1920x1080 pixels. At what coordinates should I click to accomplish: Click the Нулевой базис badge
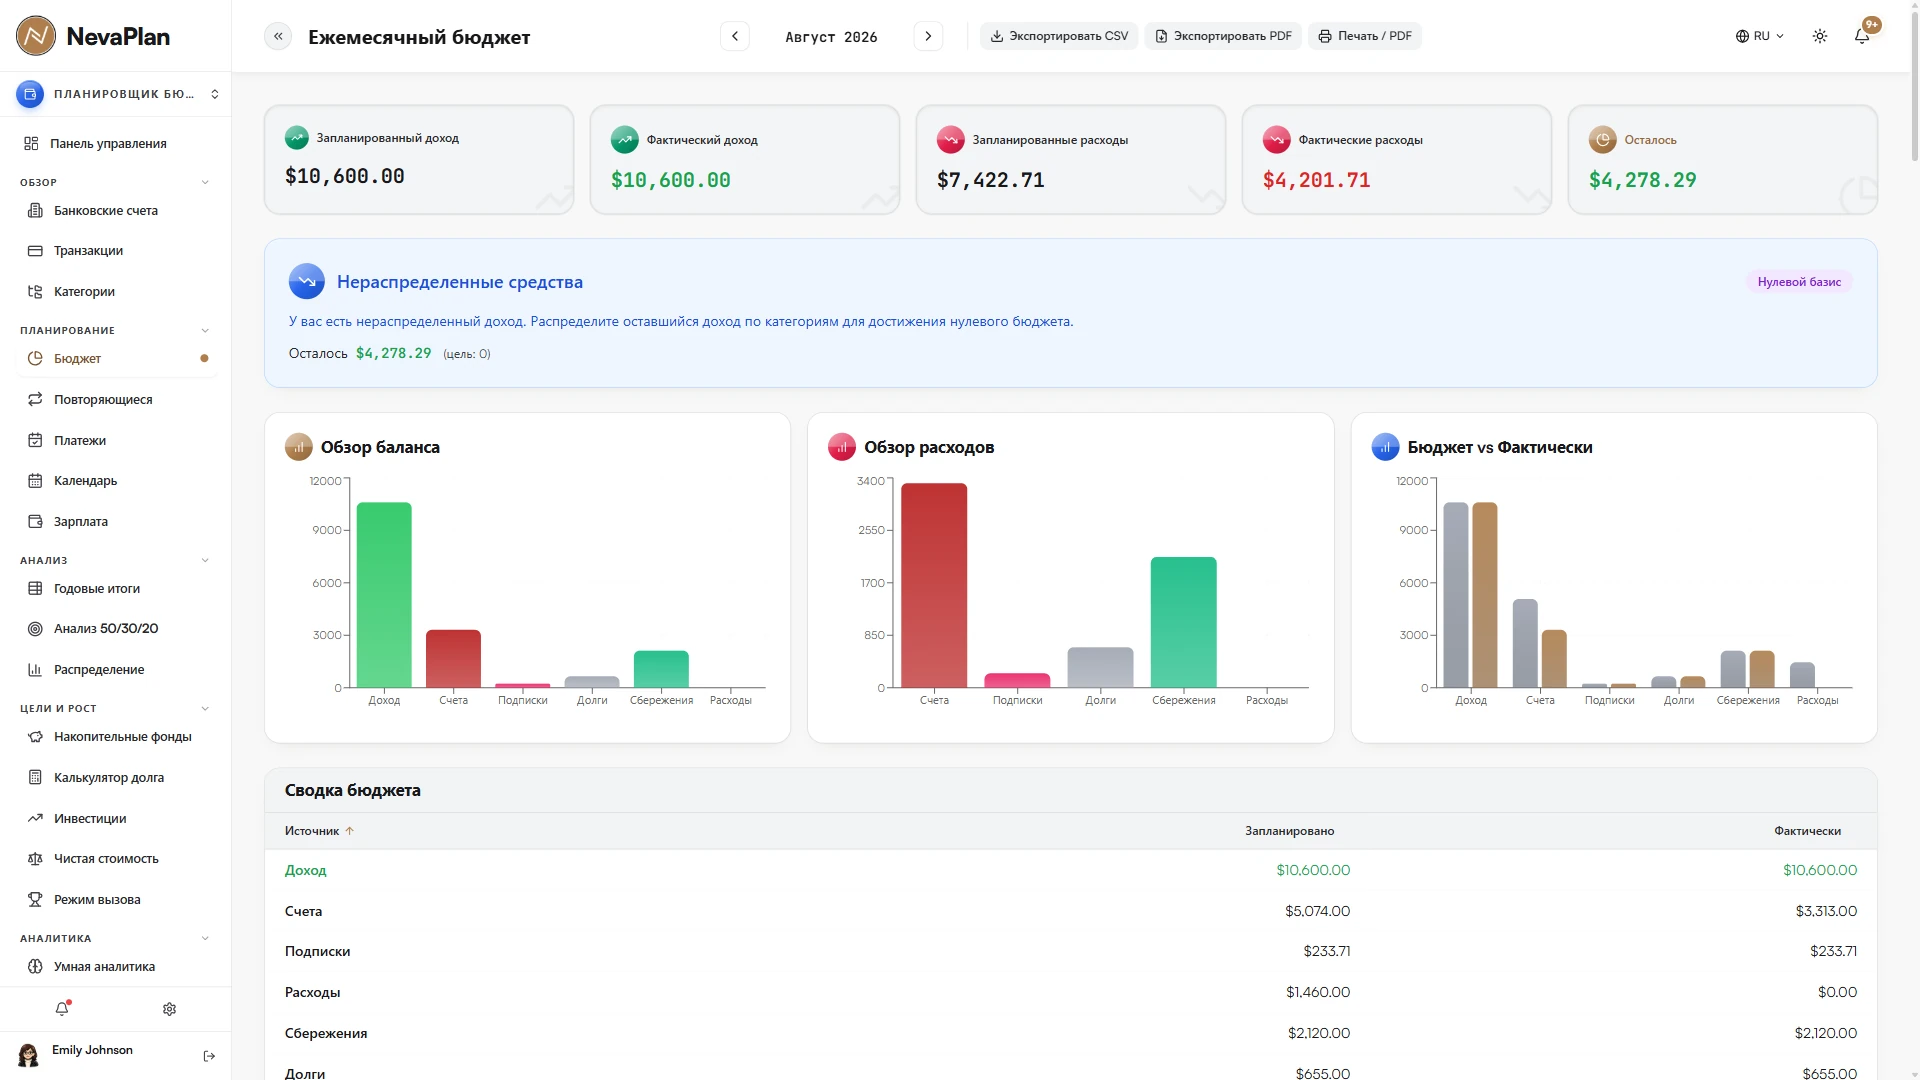pyautogui.click(x=1799, y=282)
